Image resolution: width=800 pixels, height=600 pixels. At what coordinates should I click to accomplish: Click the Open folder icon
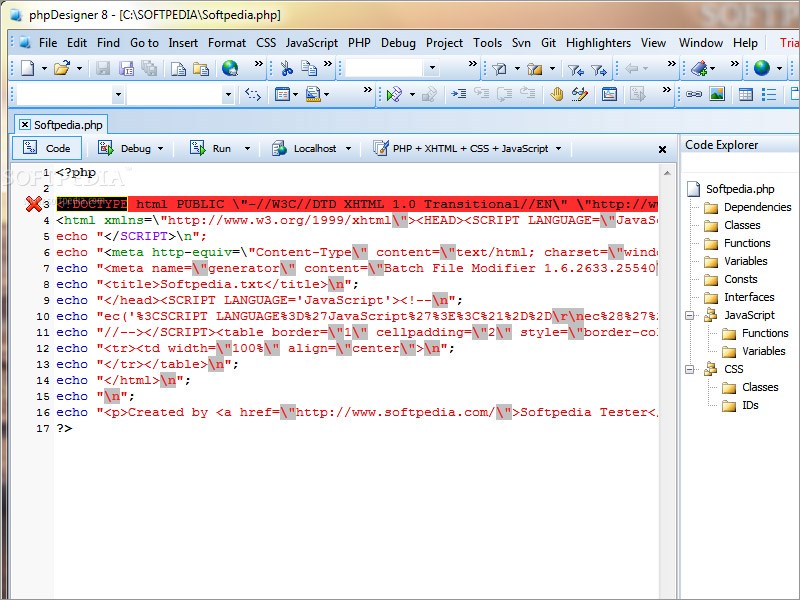(x=61, y=68)
